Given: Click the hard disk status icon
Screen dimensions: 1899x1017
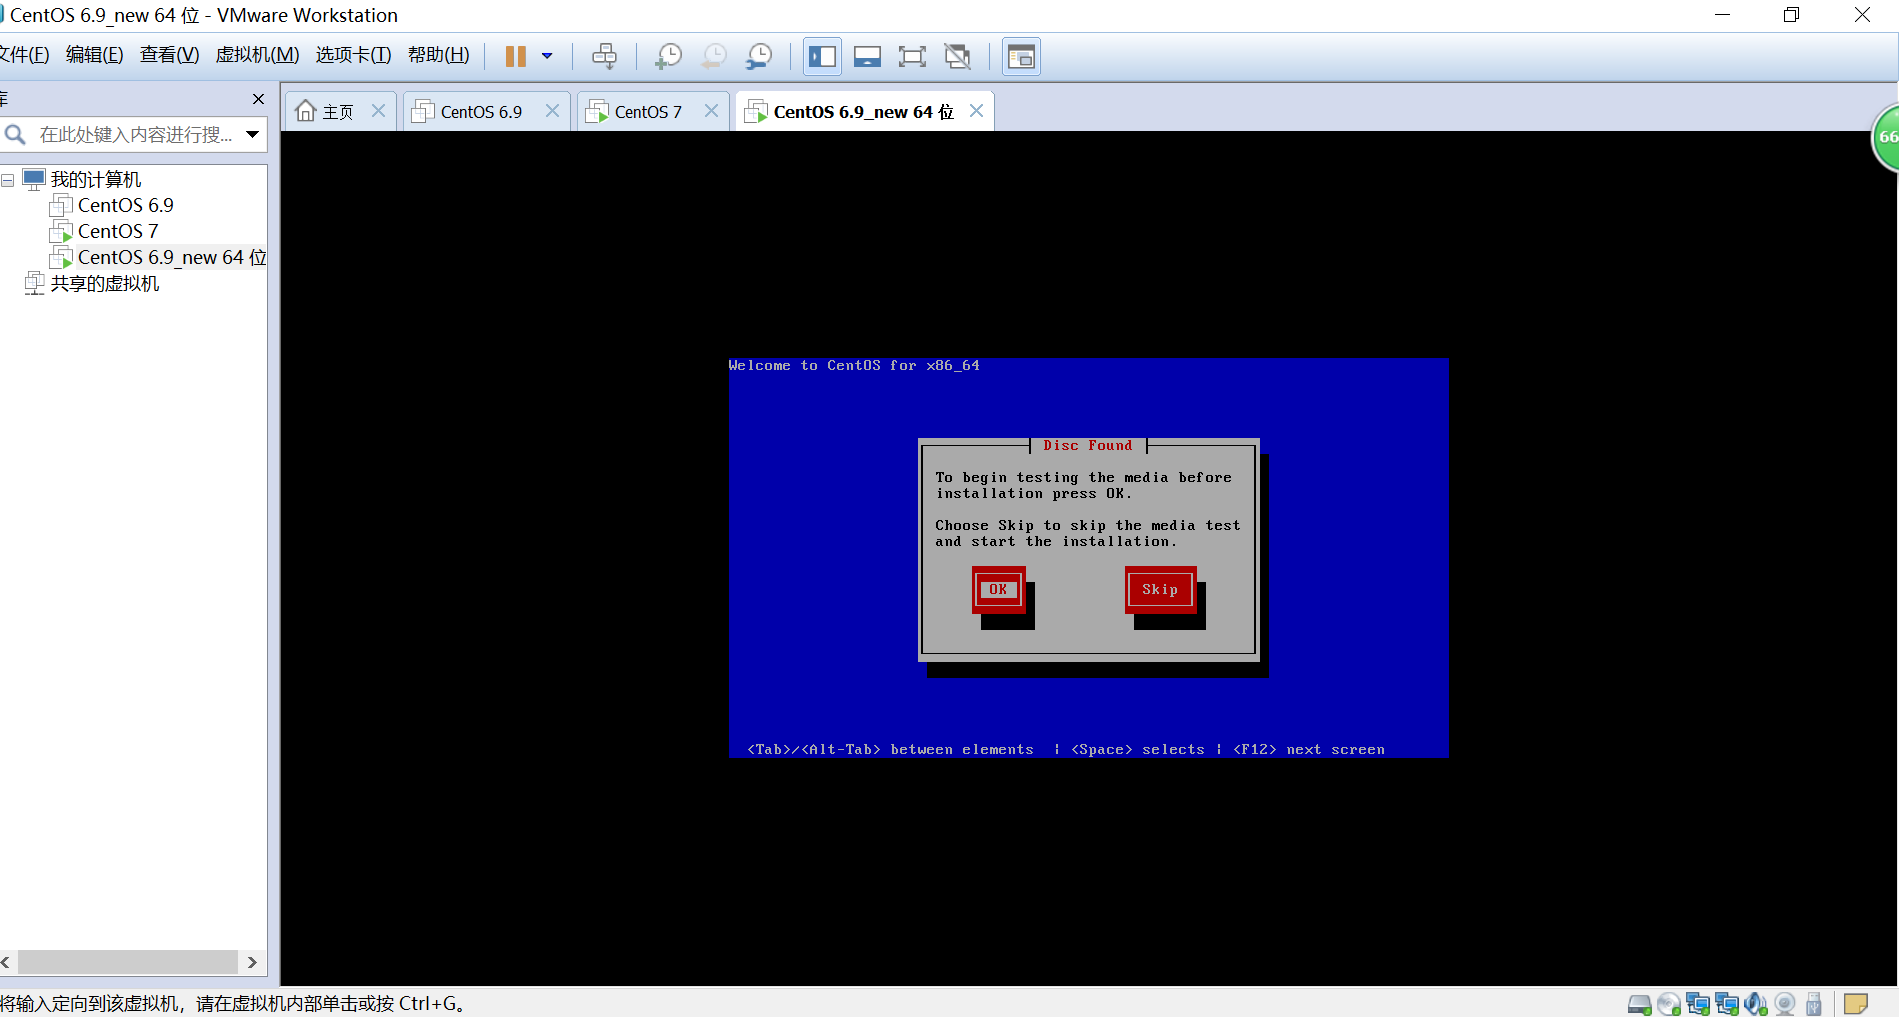Looking at the screenshot, I should click(x=1640, y=1004).
